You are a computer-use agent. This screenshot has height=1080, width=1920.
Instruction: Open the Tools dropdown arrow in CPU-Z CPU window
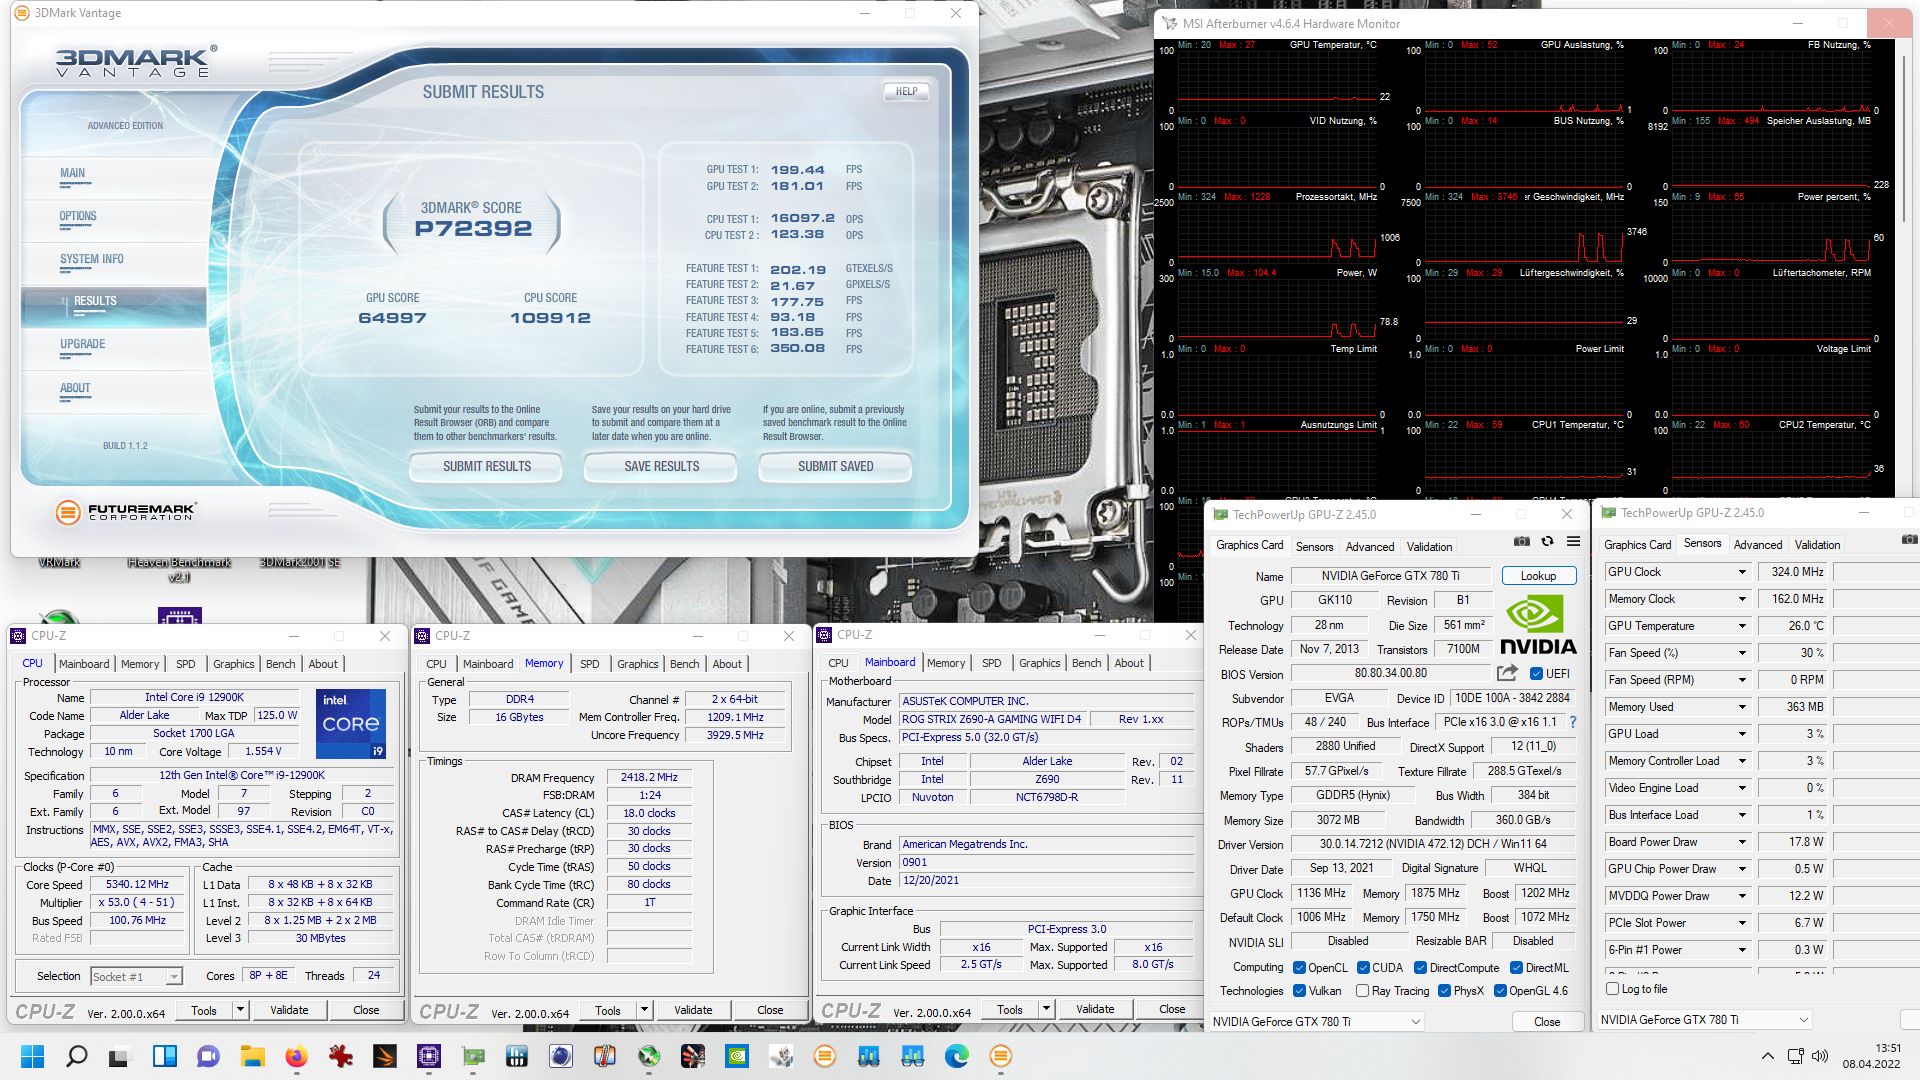[x=240, y=1010]
